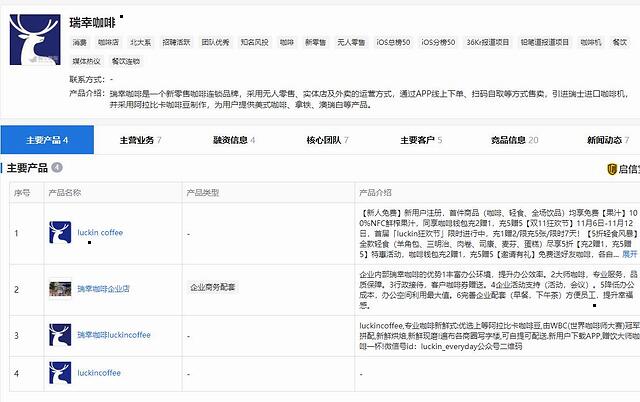640x402 pixels.
Task: Click the 企业商务配套 product type tag
Action: pos(213,287)
